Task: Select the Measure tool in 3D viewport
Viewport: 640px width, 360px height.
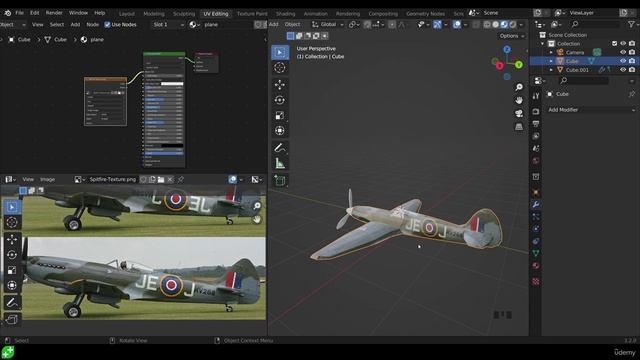Action: click(x=280, y=163)
